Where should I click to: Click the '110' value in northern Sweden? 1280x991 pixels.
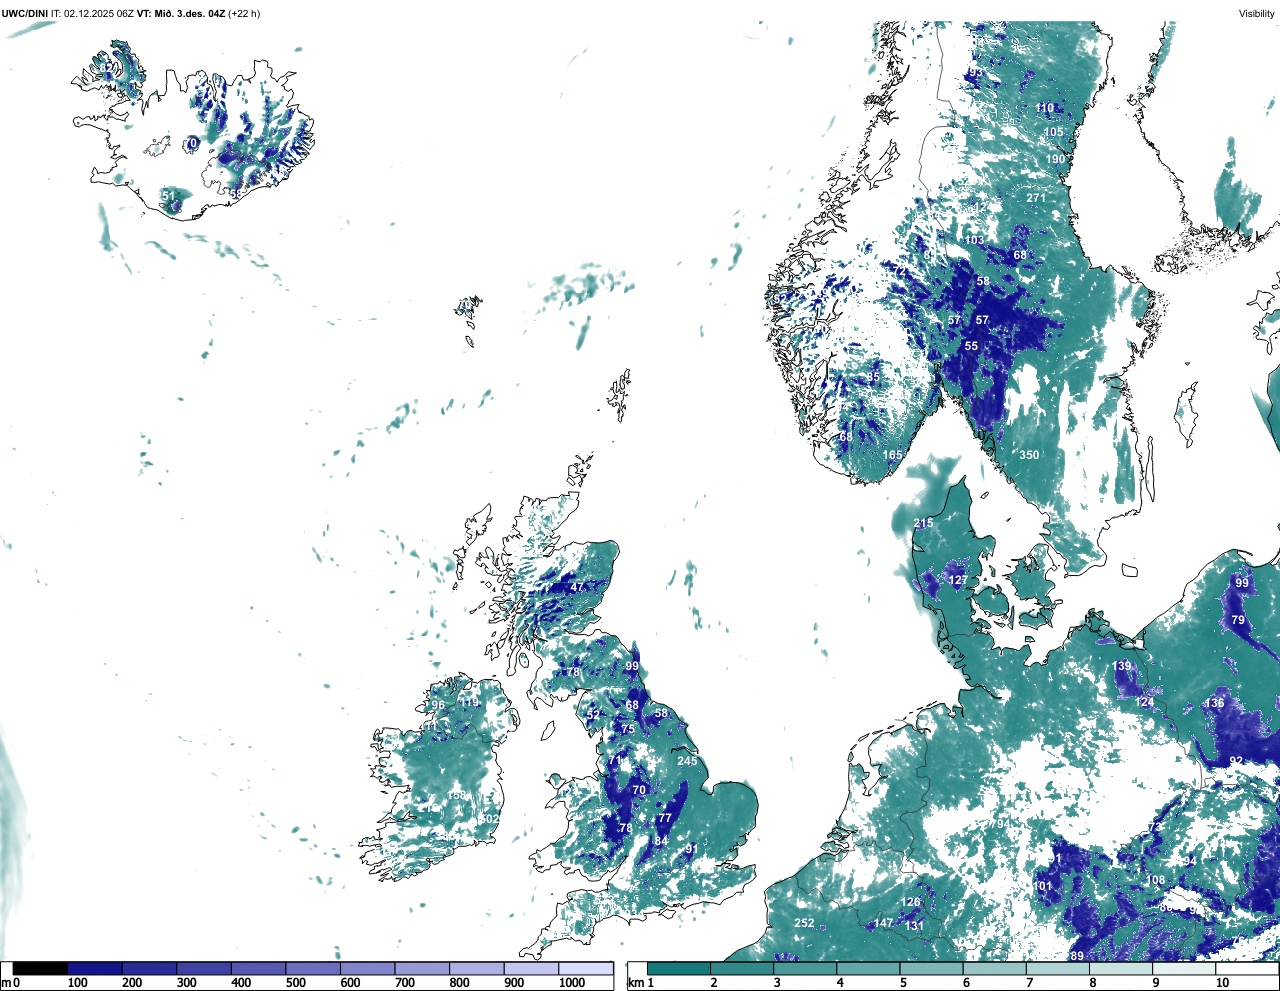click(x=1045, y=108)
